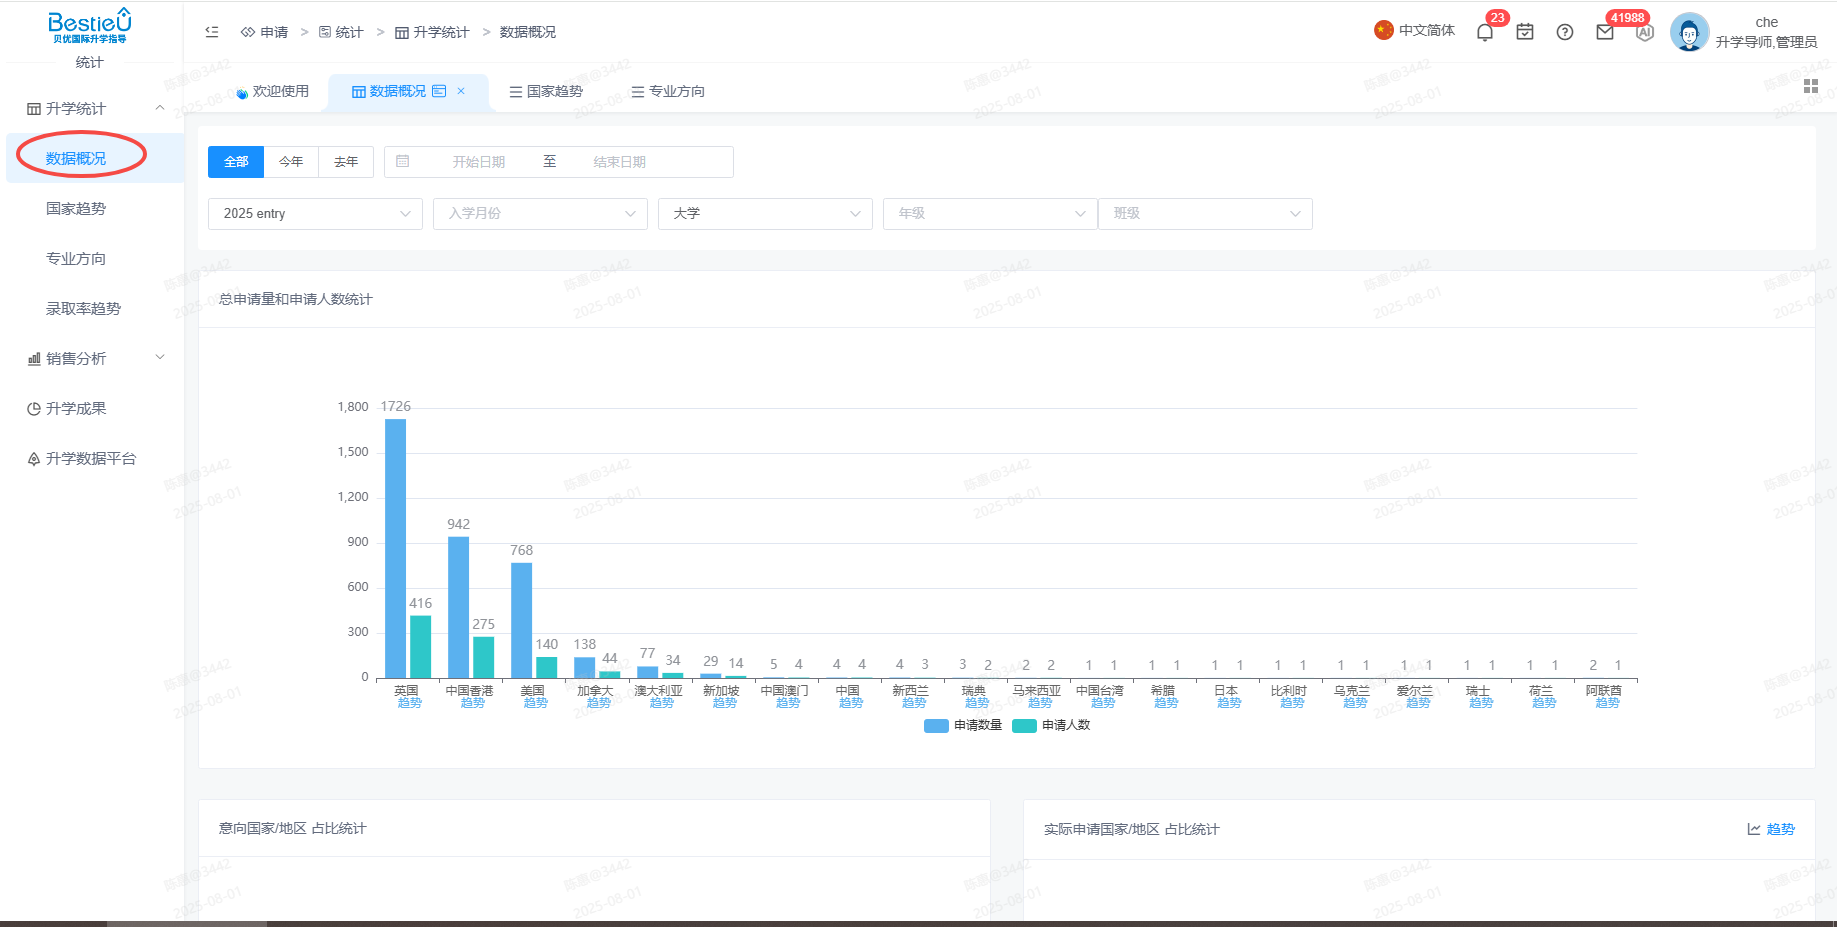Click 趋势 link under 英国 bar
Screen dimensions: 1837x927
click(409, 703)
